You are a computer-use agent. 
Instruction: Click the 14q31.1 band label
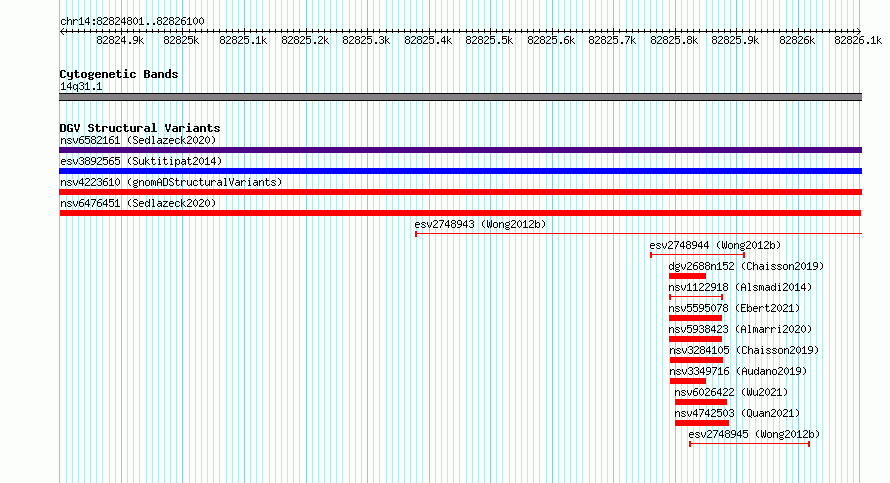[81, 86]
